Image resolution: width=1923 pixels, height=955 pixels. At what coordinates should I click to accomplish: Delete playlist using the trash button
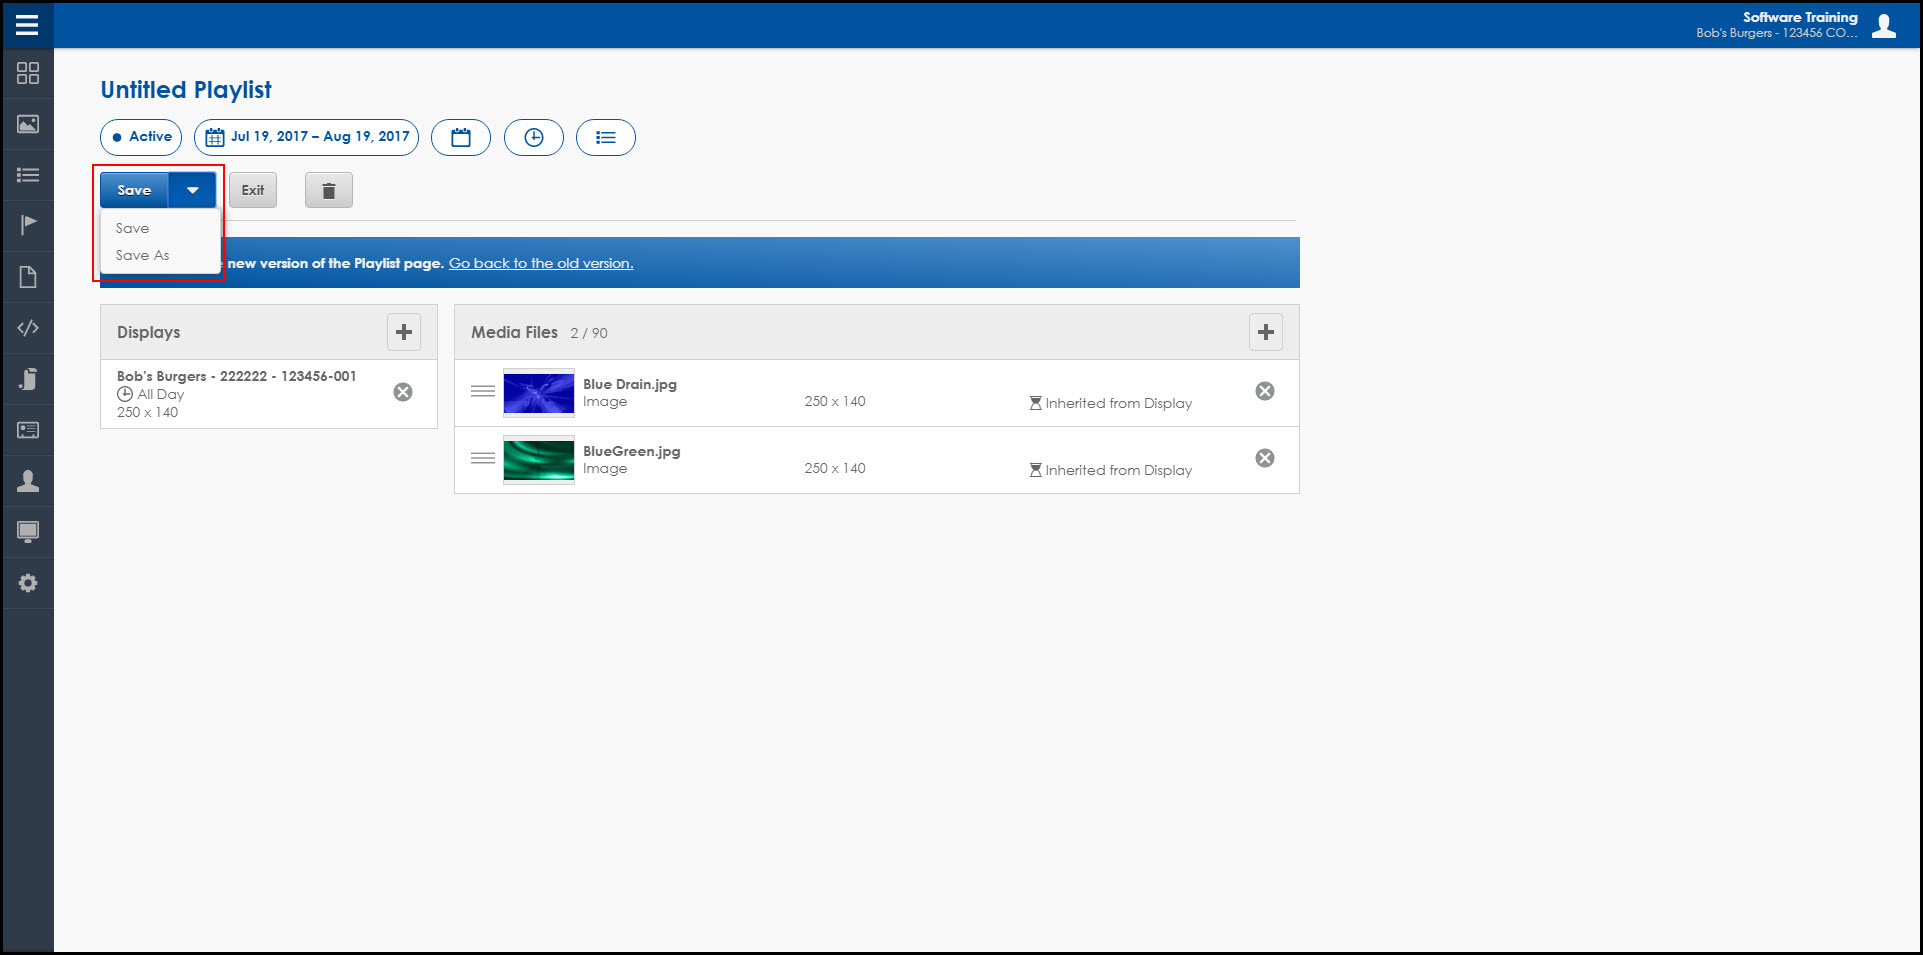[328, 190]
